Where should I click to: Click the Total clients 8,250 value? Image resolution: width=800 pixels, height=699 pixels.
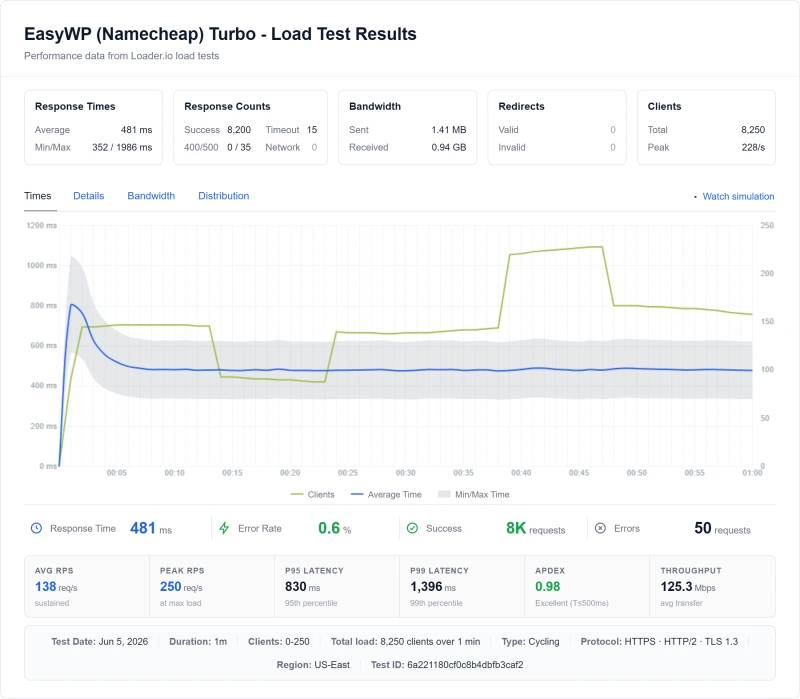pyautogui.click(x=753, y=130)
